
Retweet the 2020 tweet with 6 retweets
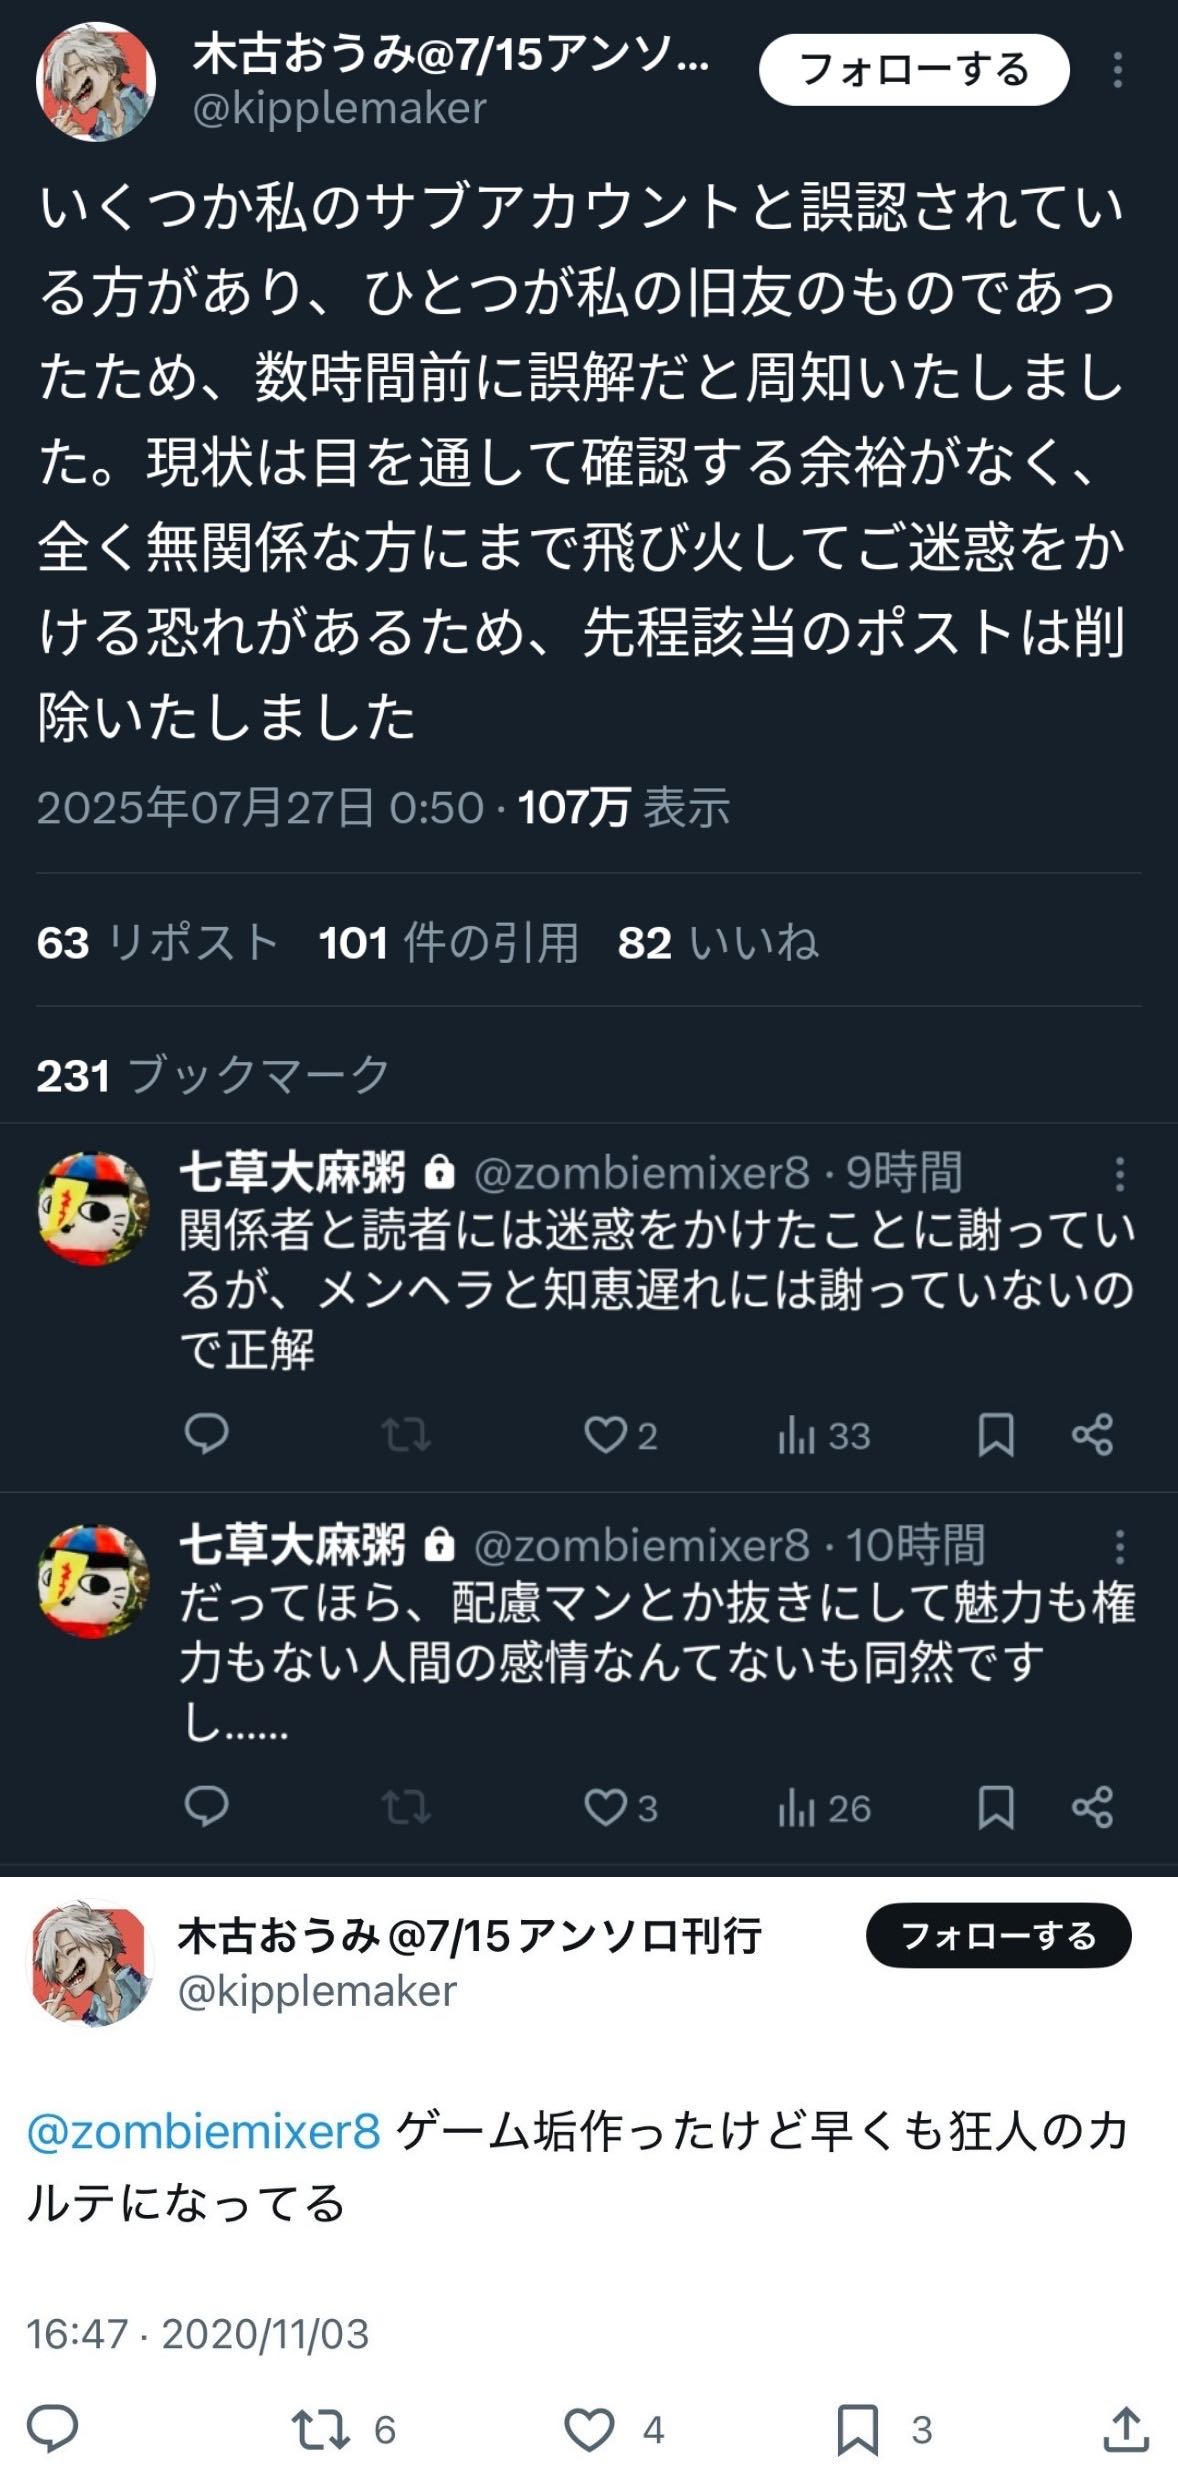(320, 2429)
